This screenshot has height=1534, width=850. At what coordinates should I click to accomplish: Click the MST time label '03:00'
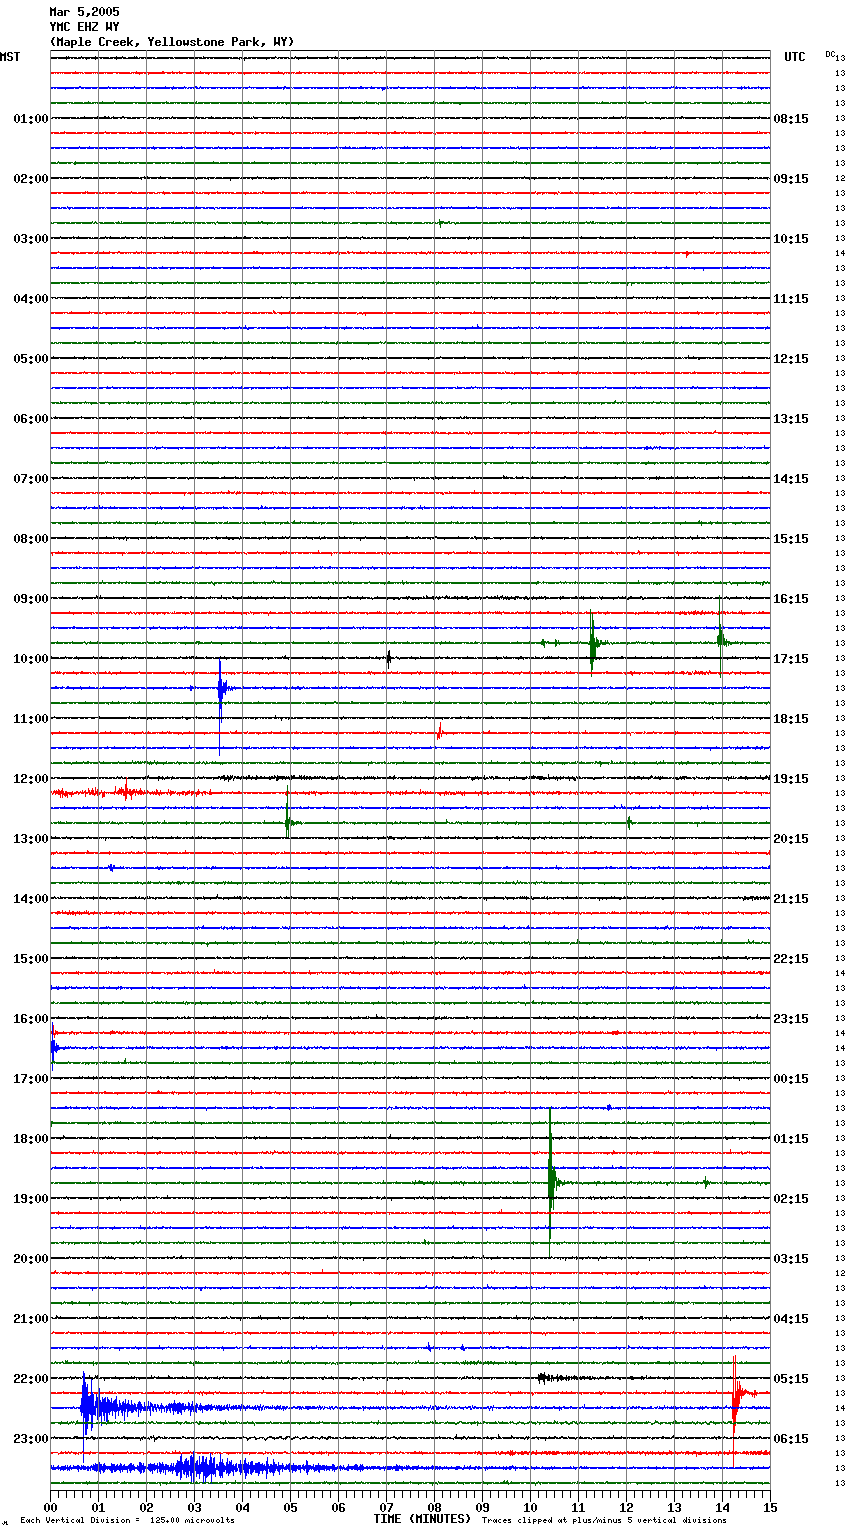pos(31,239)
